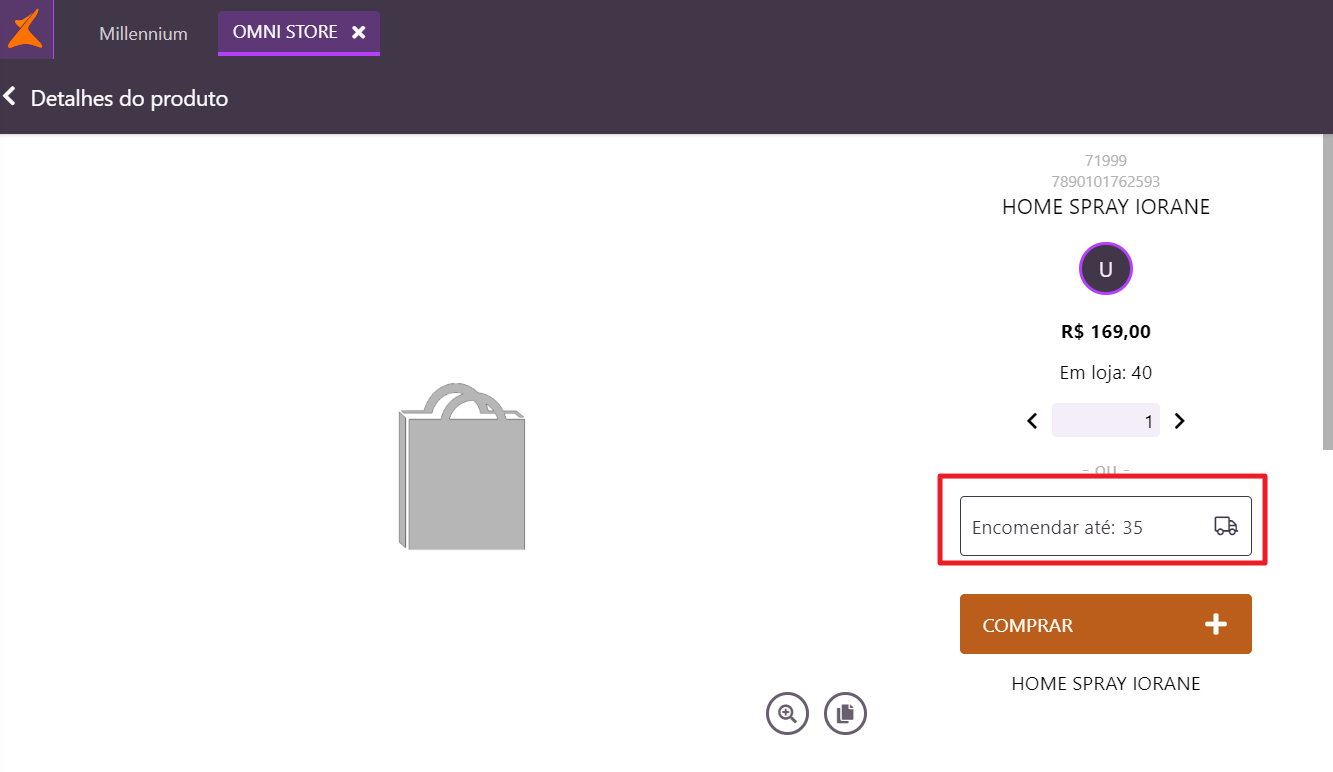Click the copy documents icon below image
The image size is (1333, 772).
845,714
